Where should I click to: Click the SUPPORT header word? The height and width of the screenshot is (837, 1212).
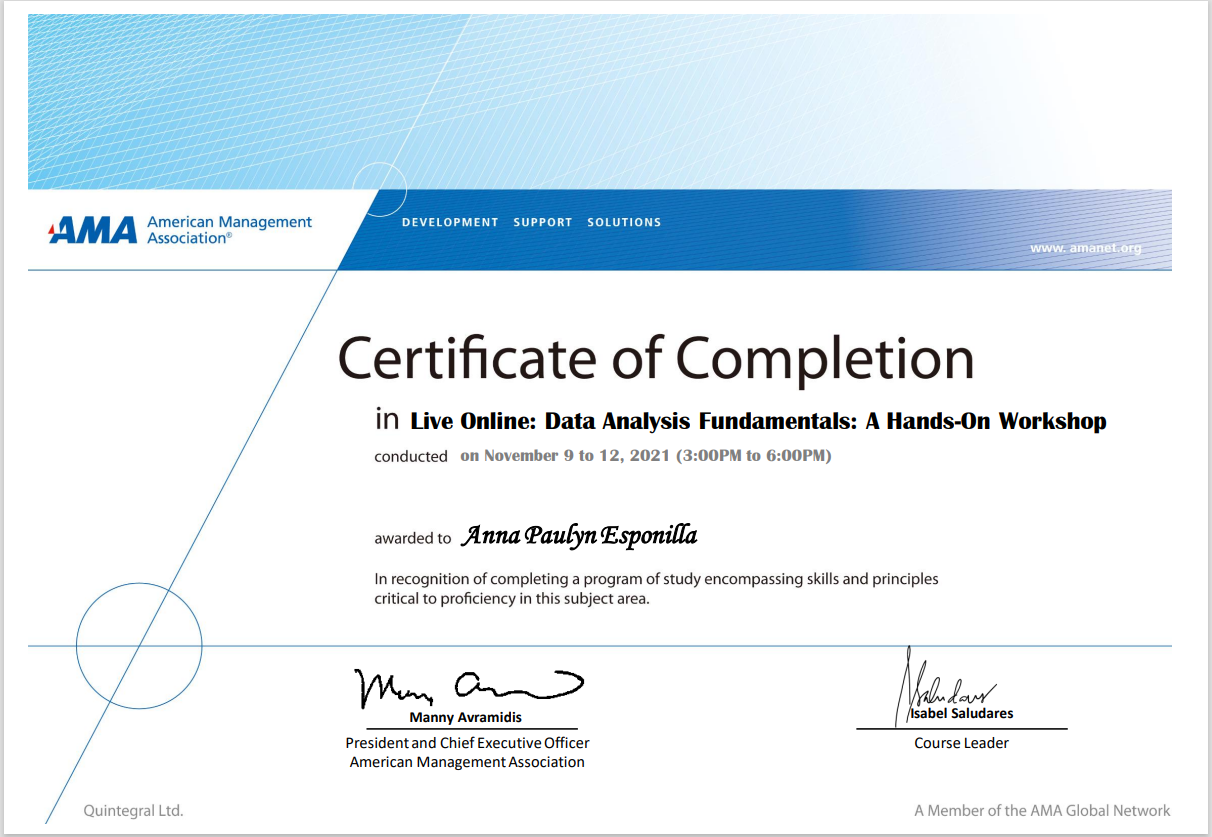click(543, 222)
